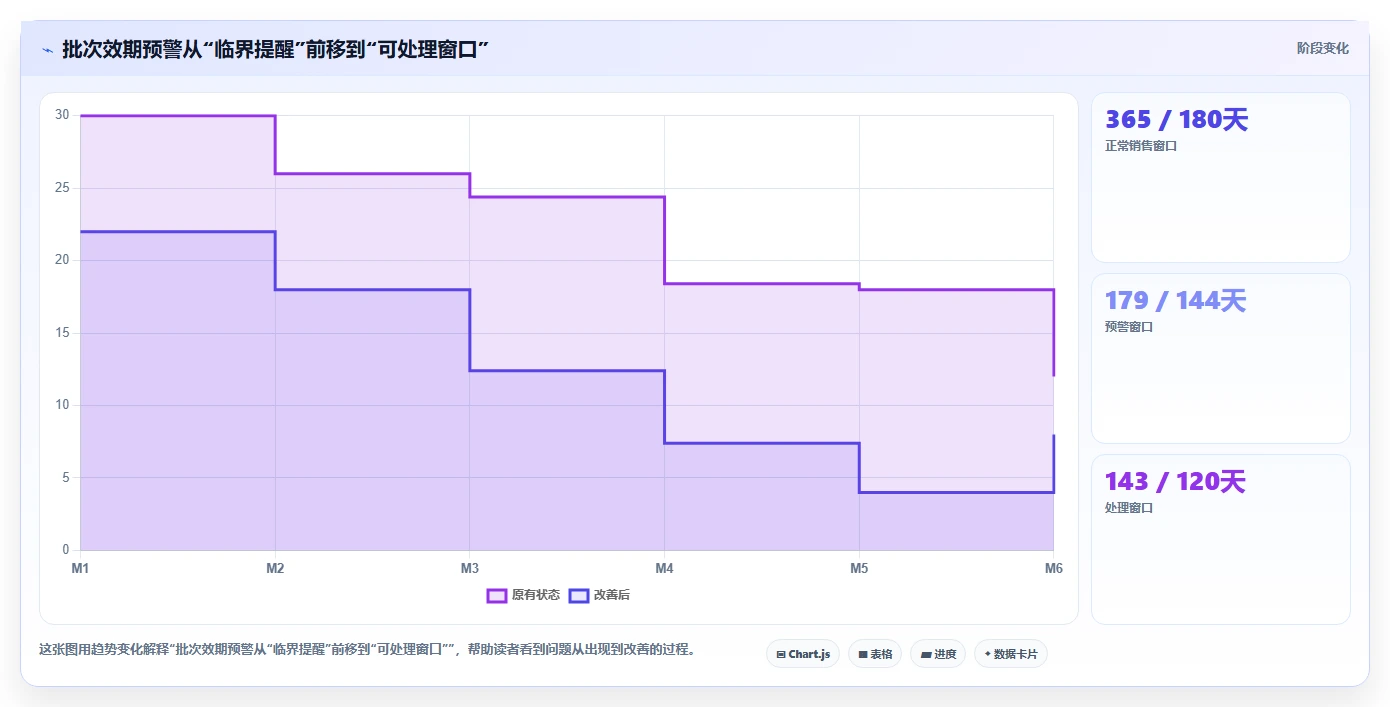Click the M1 x-axis label
The image size is (1390, 707).
(x=80, y=569)
